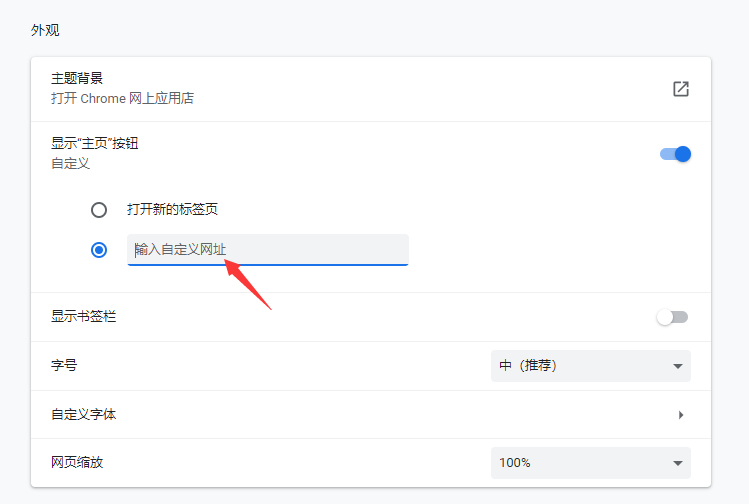Toggle the 显示书签栏 switch
This screenshot has height=504, width=749.
click(x=672, y=317)
